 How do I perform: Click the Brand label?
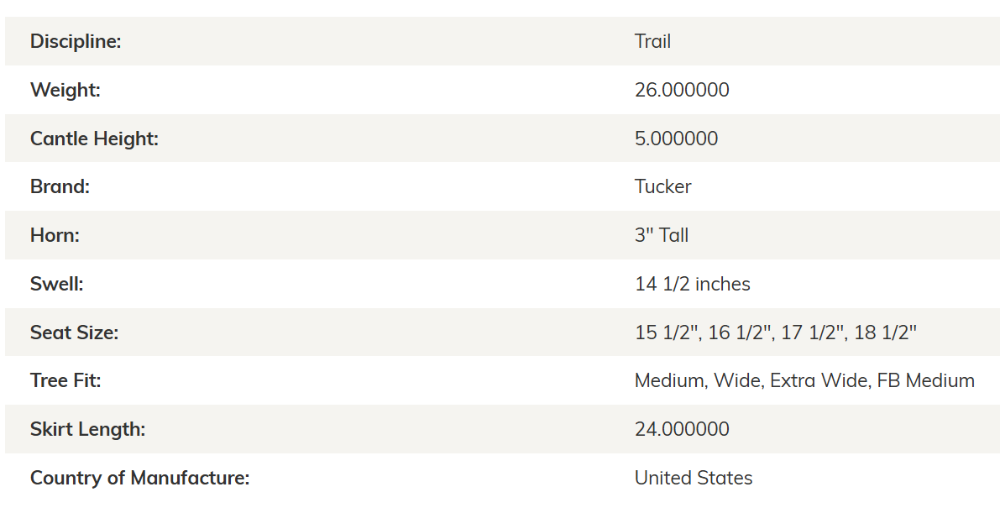pos(60,187)
